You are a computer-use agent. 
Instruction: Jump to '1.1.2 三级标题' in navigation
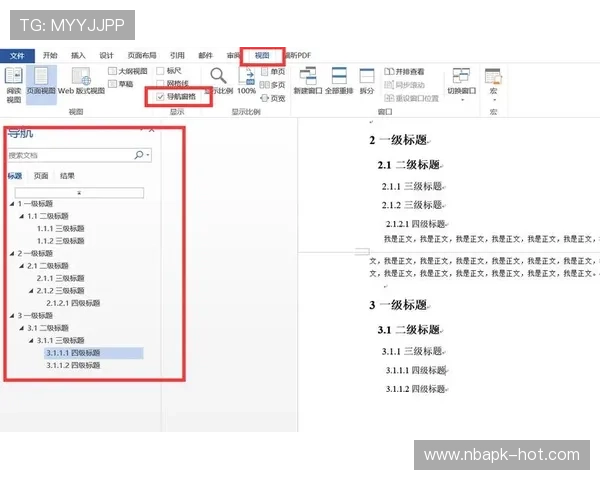(x=60, y=241)
